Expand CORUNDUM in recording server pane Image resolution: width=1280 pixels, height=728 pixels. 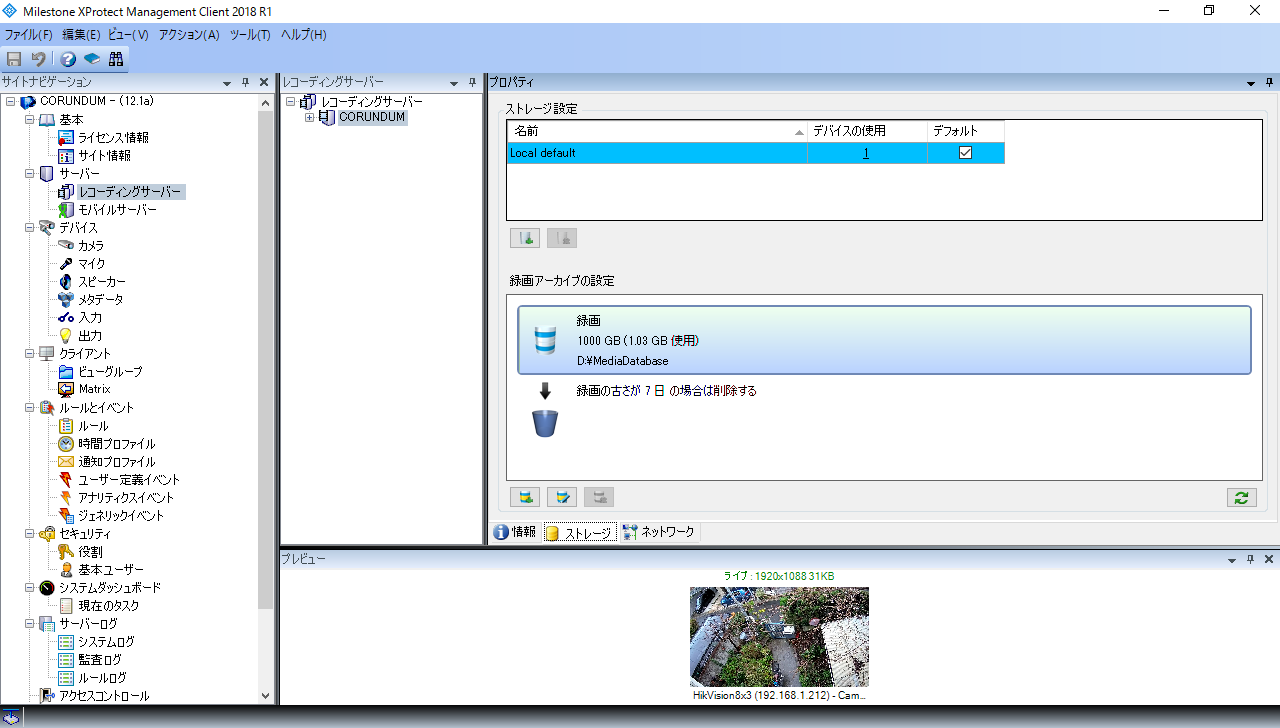coord(309,118)
